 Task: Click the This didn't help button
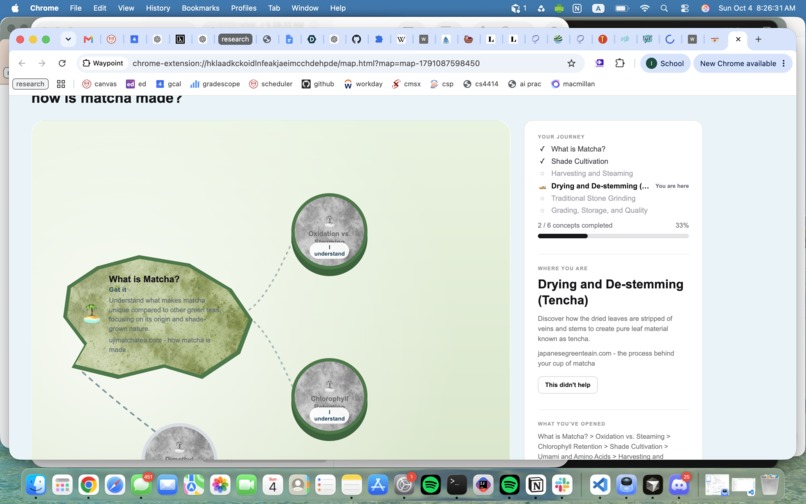(567, 385)
